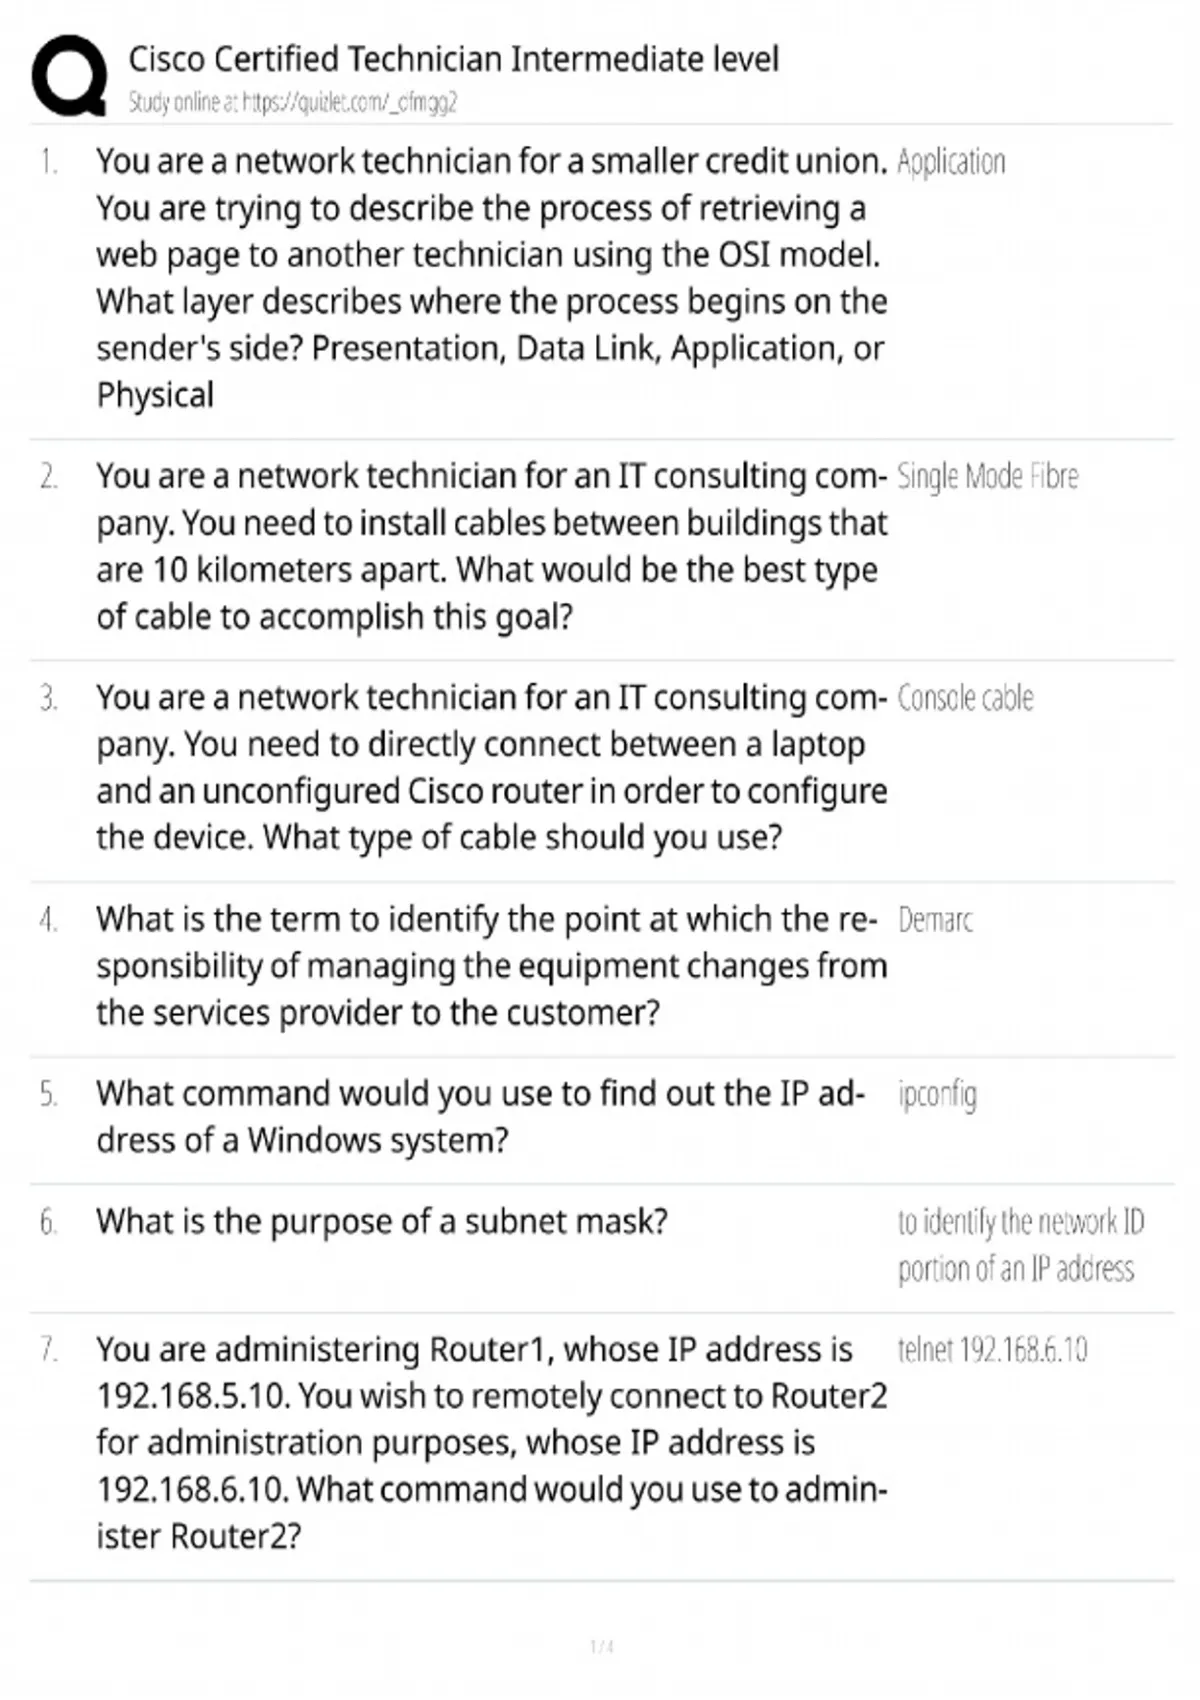The height and width of the screenshot is (1700, 1200).
Task: Click question number 4 marker
Action: [49, 920]
